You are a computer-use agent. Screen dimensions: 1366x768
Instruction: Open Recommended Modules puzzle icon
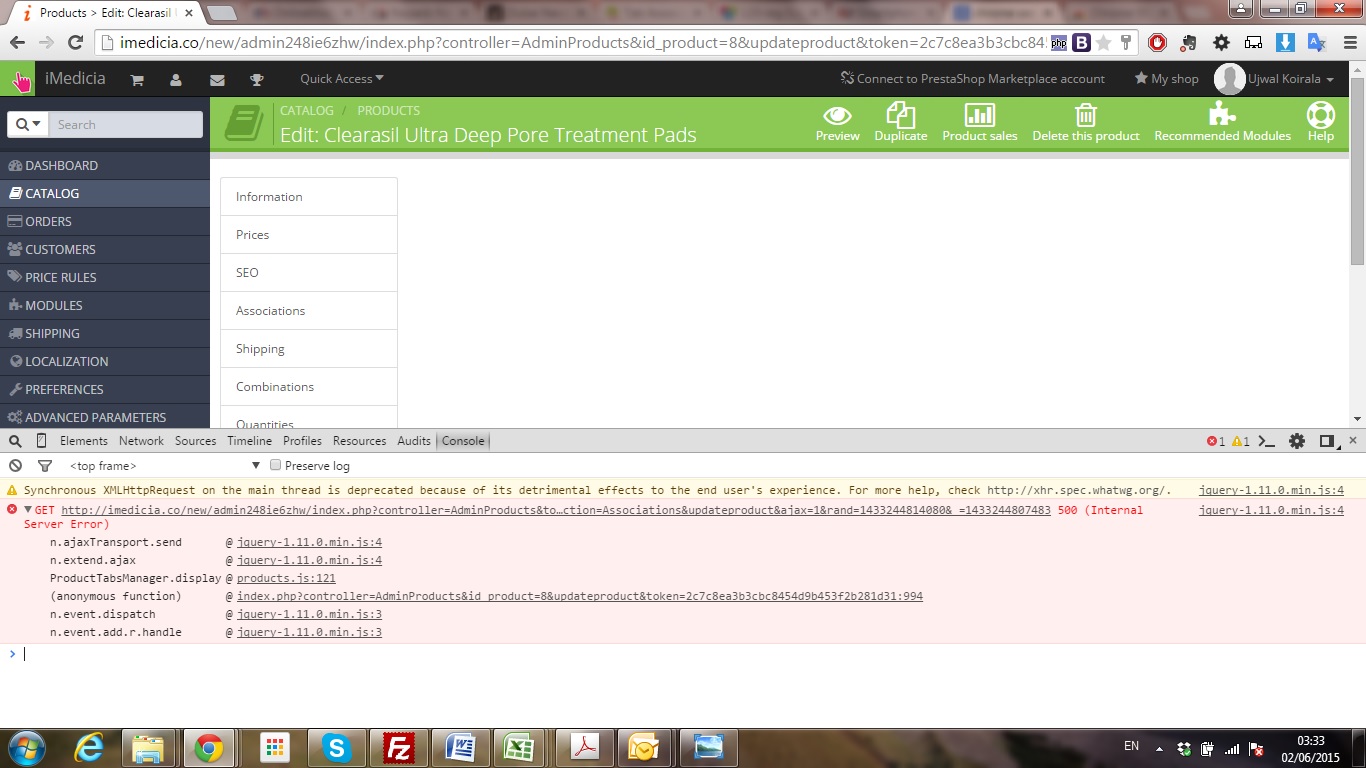tap(1222, 114)
